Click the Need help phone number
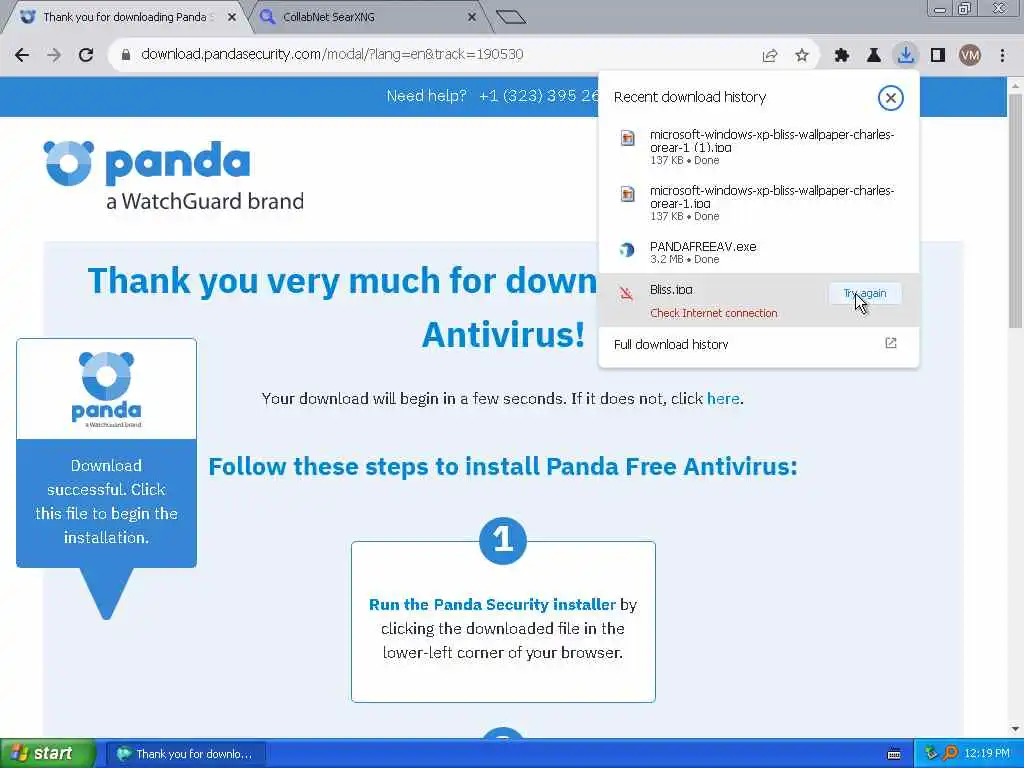The height and width of the screenshot is (768, 1024). [538, 96]
